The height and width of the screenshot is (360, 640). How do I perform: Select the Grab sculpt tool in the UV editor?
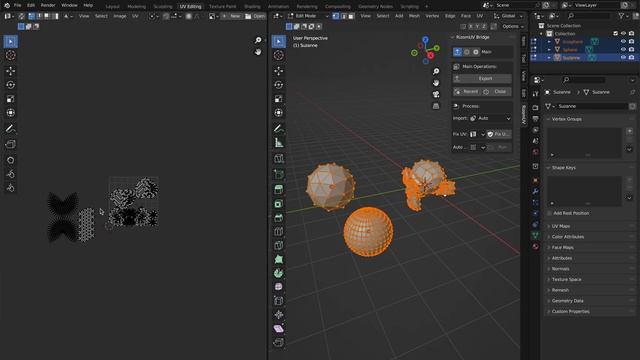click(x=11, y=160)
